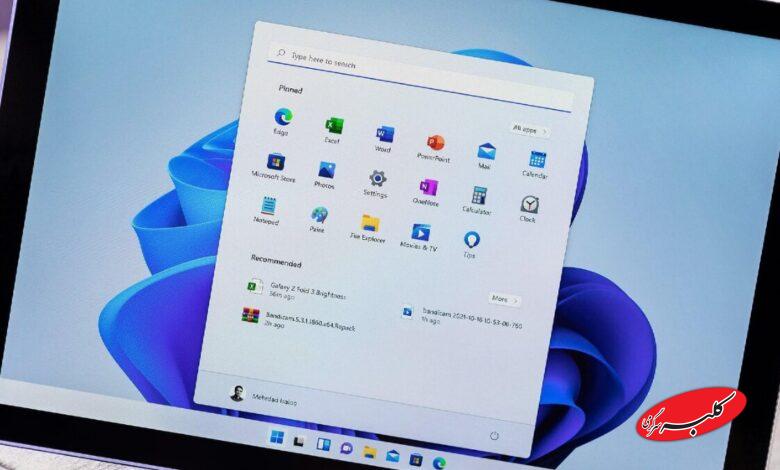Open the recommended Bandicam Repack archive
Screen dimensions: 780x470
coord(300,320)
